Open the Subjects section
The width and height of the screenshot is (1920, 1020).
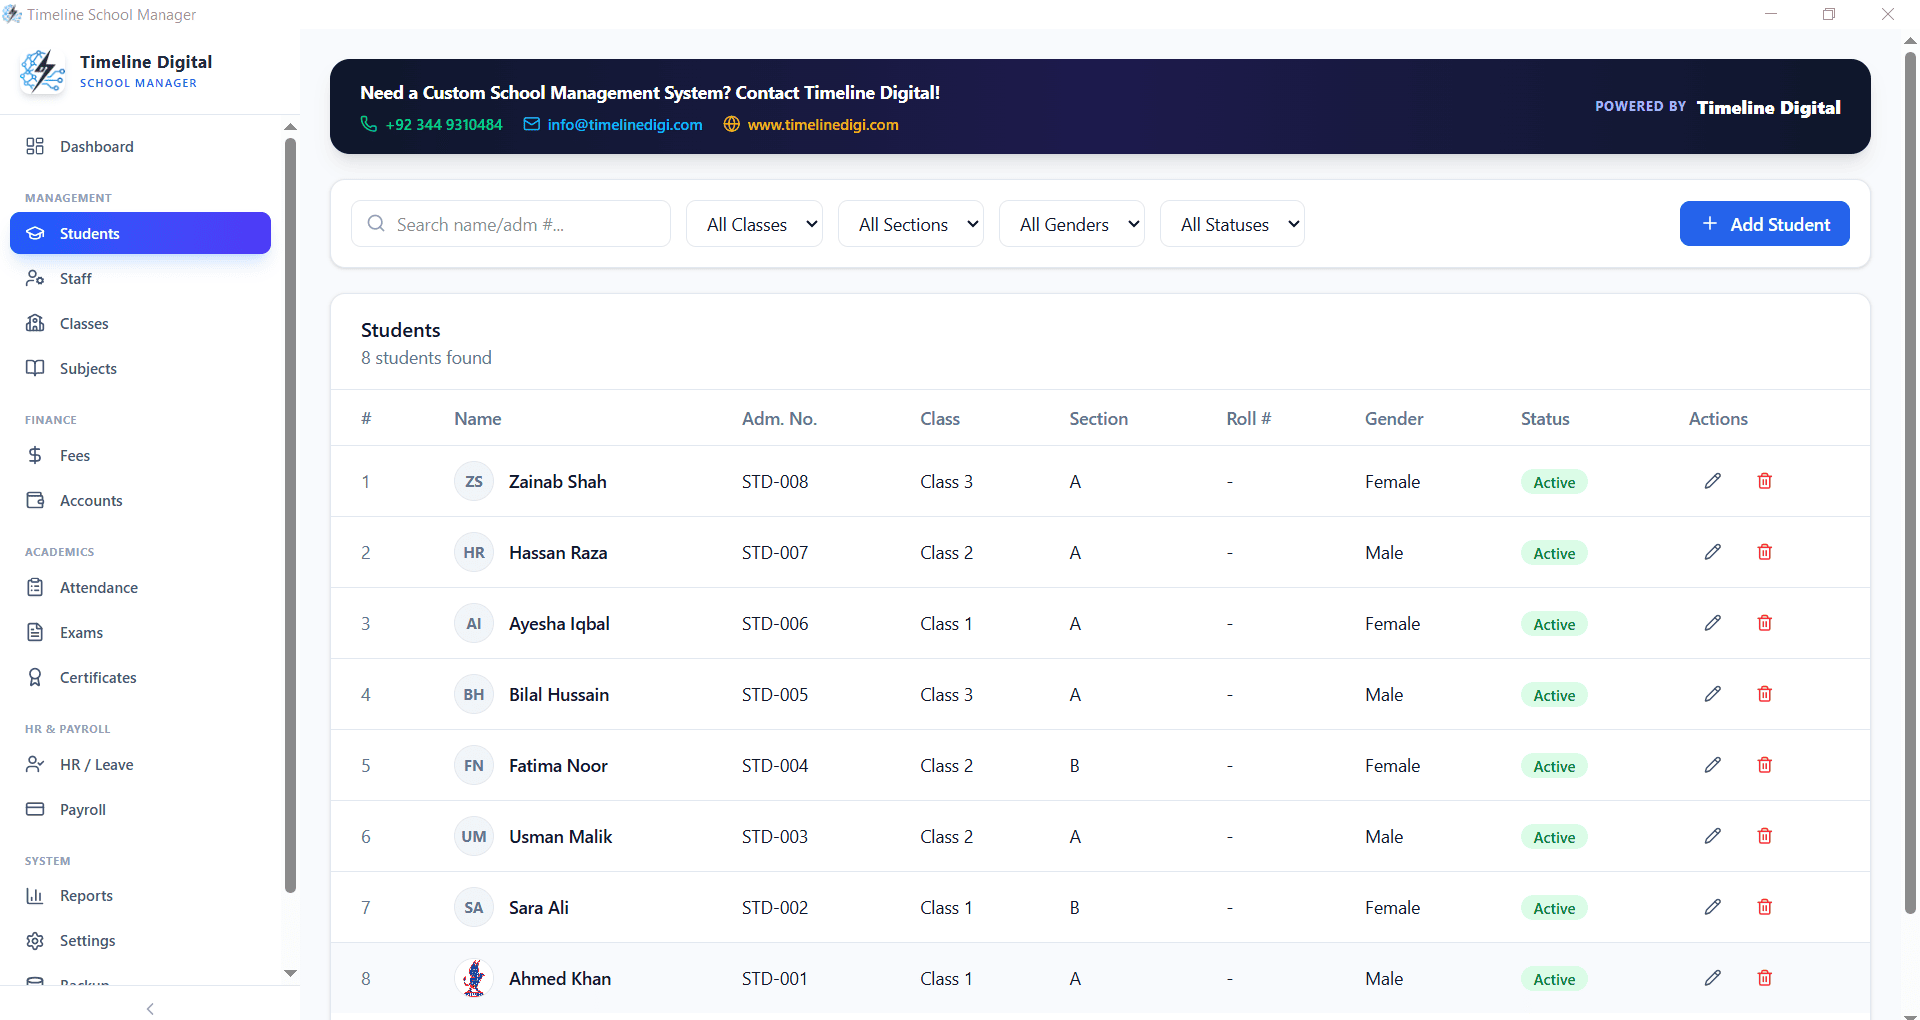90,368
